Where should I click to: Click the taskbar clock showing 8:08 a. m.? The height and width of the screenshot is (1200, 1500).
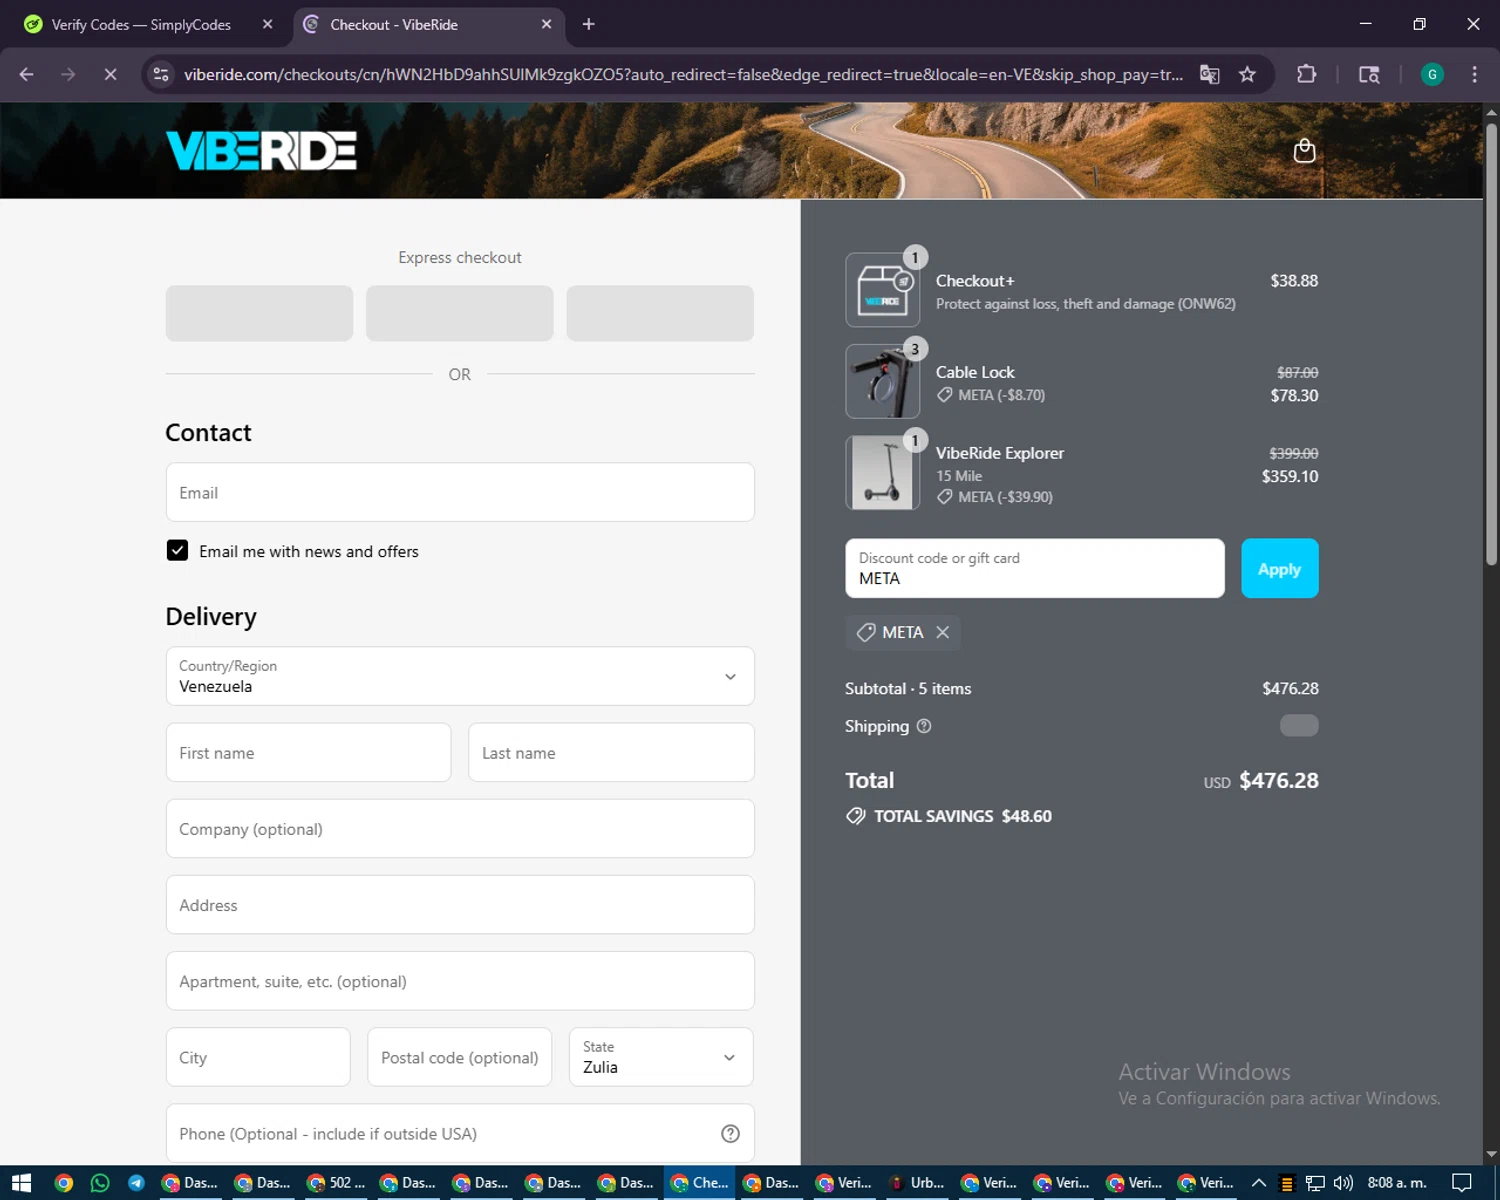(x=1397, y=1183)
